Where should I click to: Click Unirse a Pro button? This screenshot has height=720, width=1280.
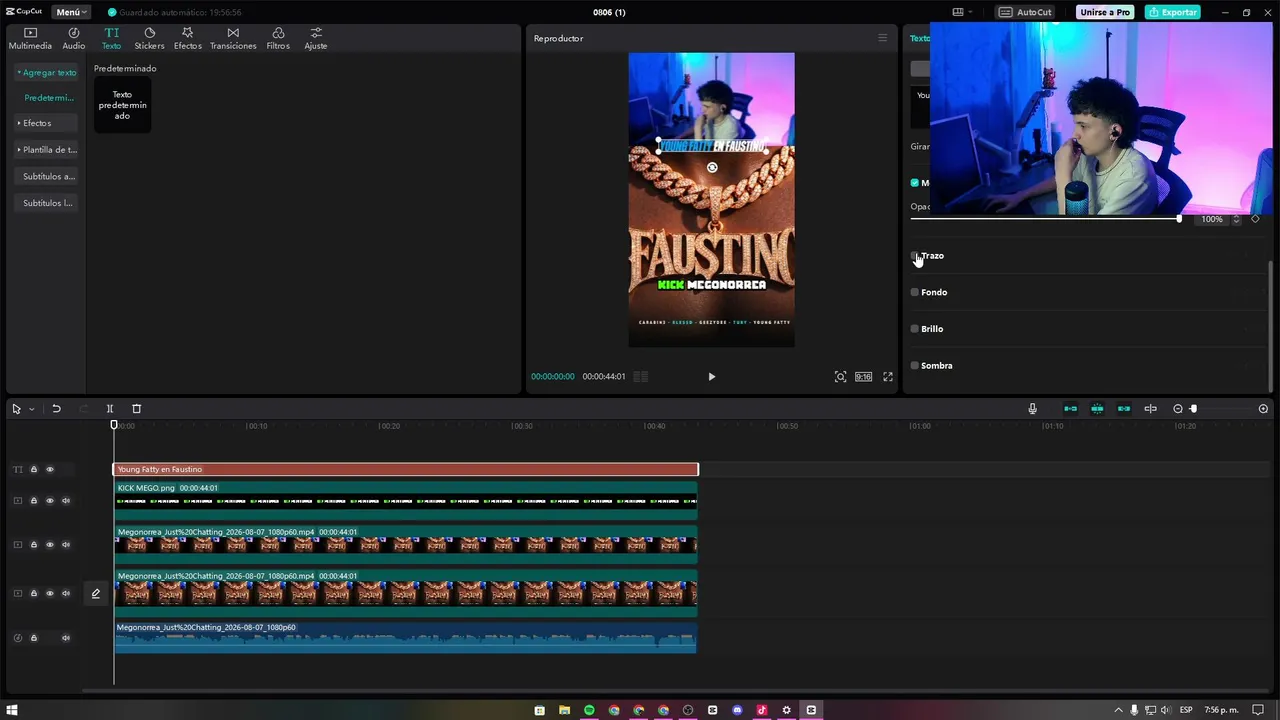1105,12
